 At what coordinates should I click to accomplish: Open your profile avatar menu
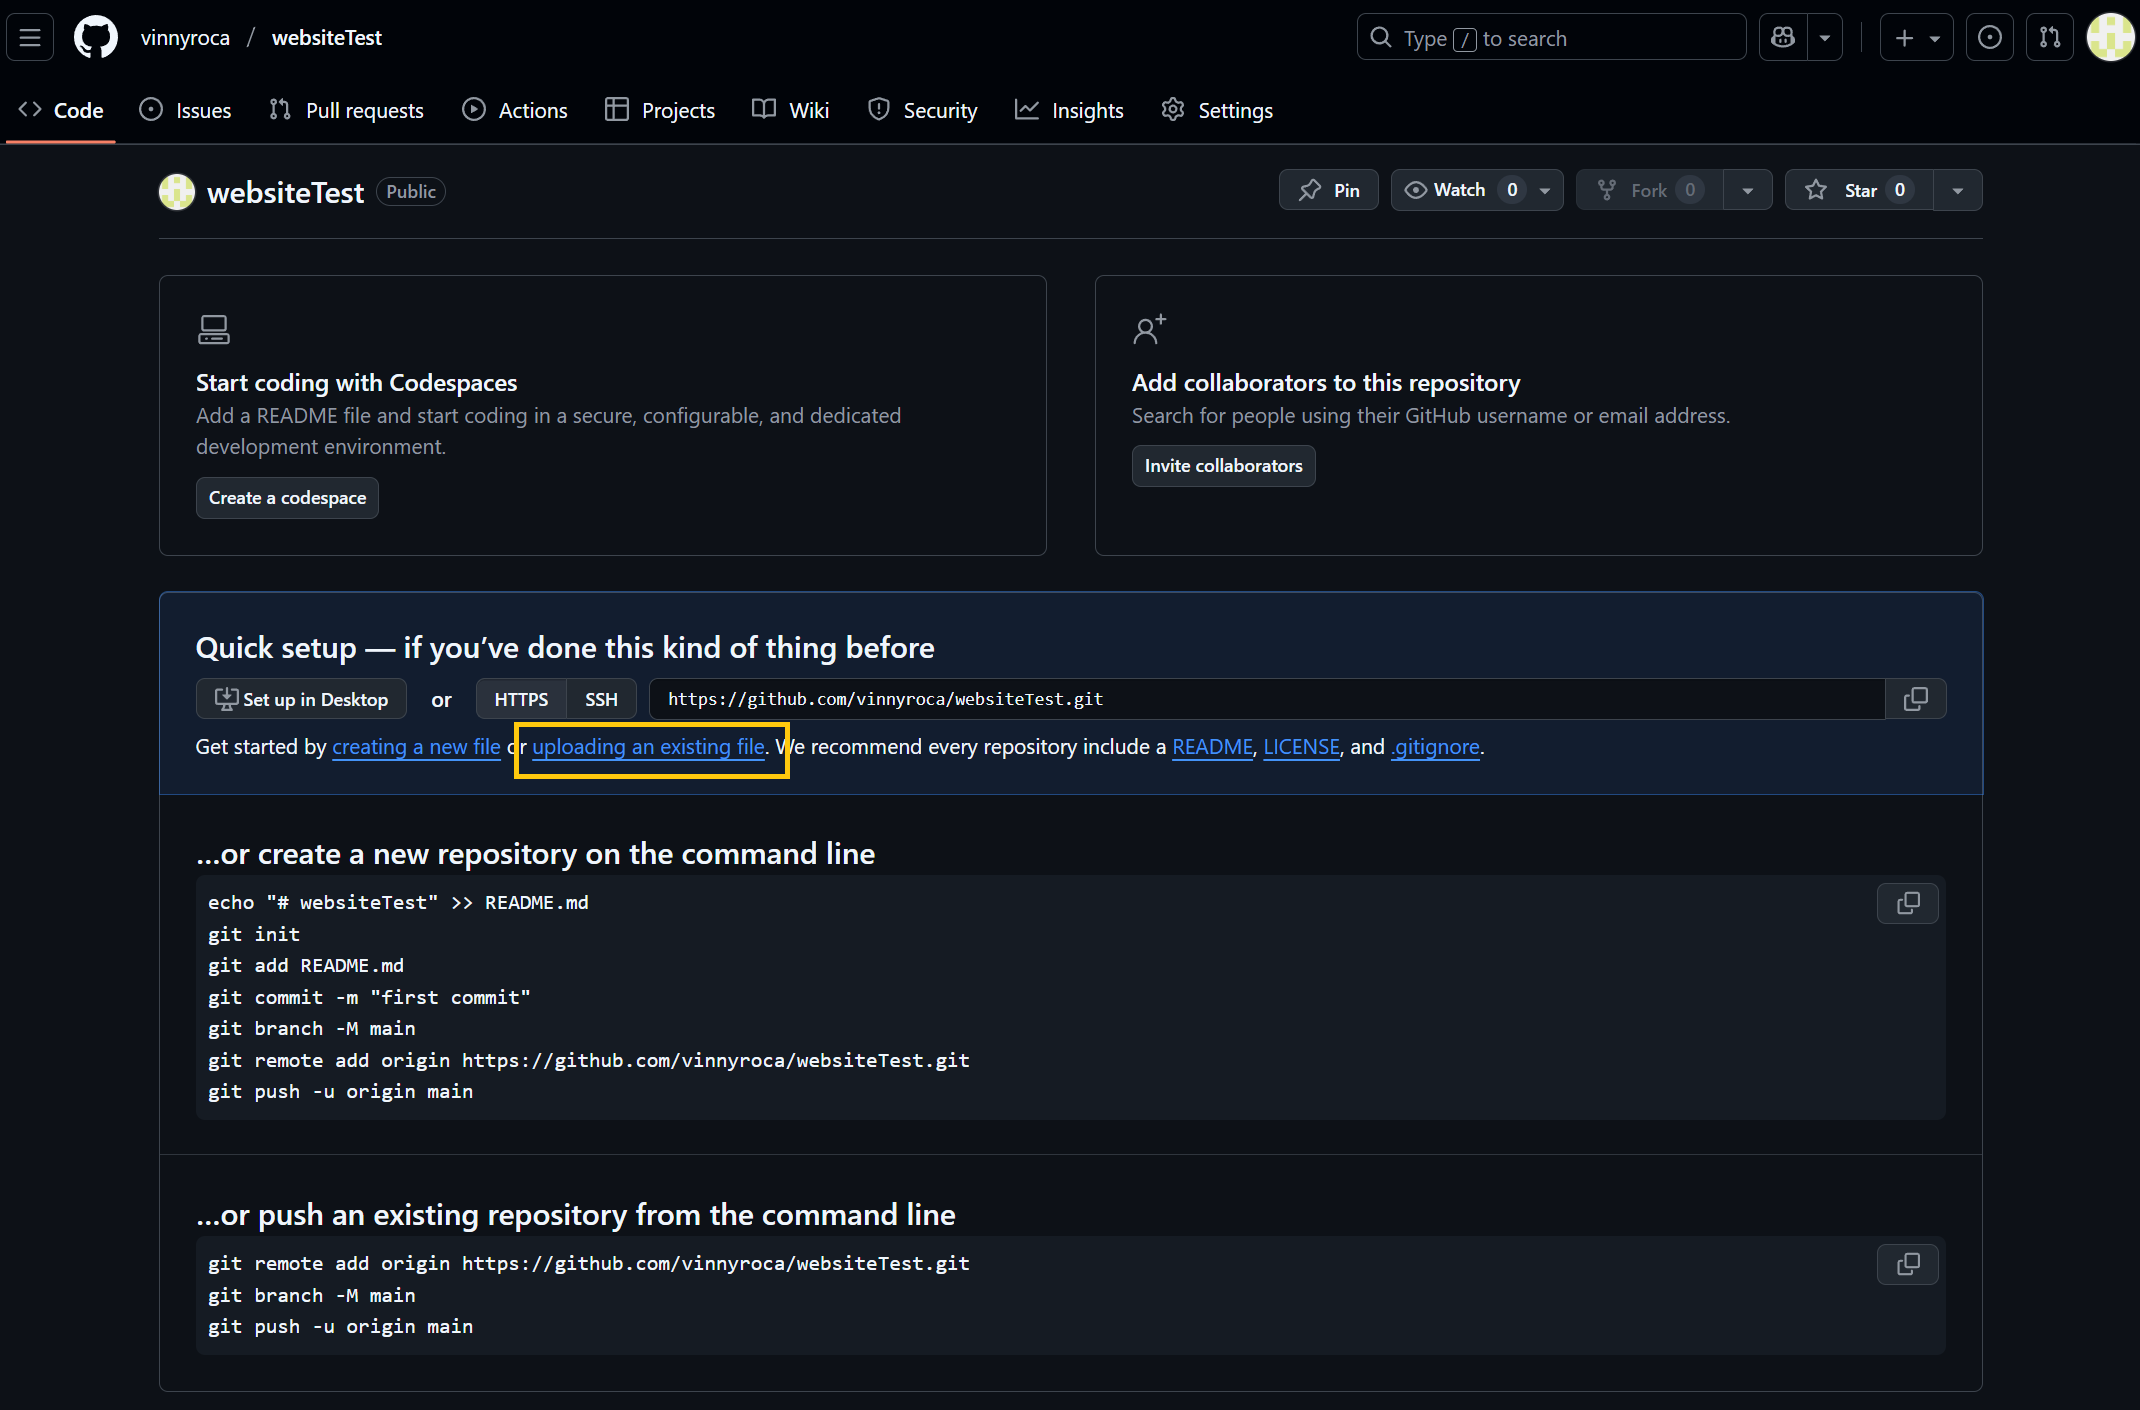(2110, 37)
